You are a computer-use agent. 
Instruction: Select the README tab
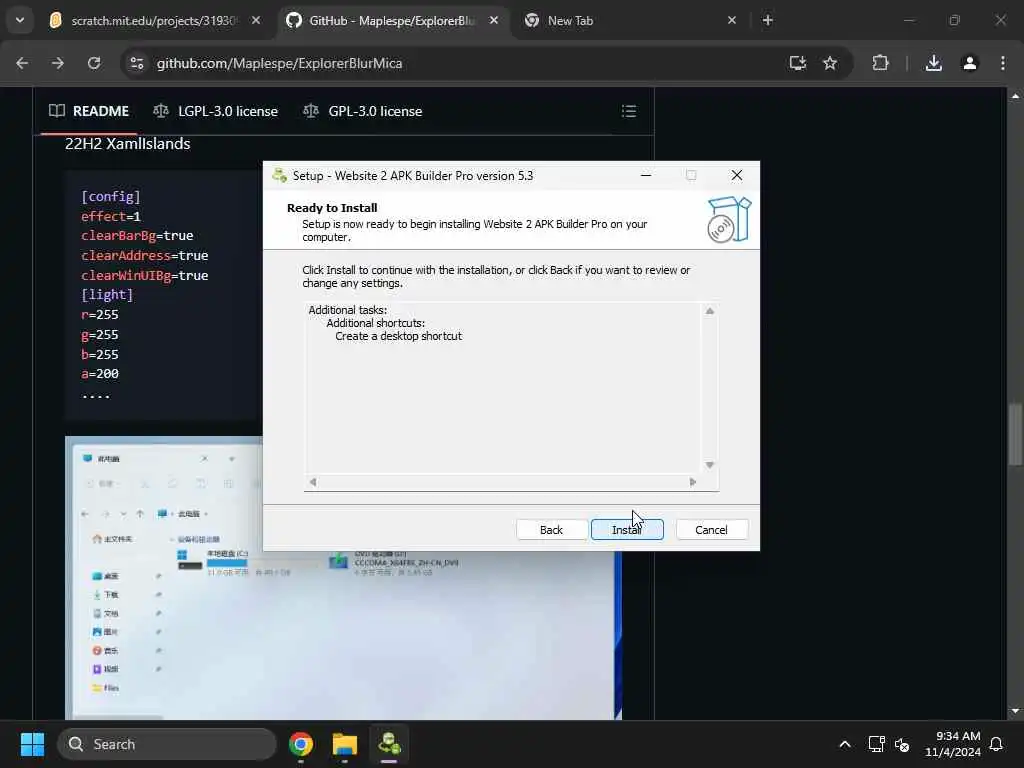(89, 111)
